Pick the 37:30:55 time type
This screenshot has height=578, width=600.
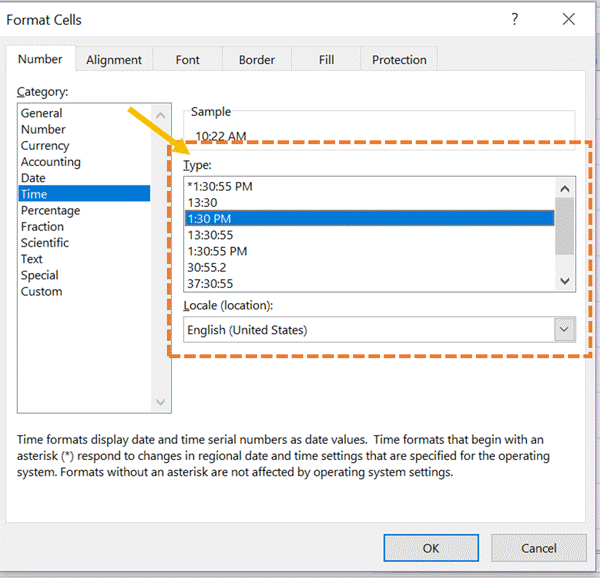pos(370,283)
